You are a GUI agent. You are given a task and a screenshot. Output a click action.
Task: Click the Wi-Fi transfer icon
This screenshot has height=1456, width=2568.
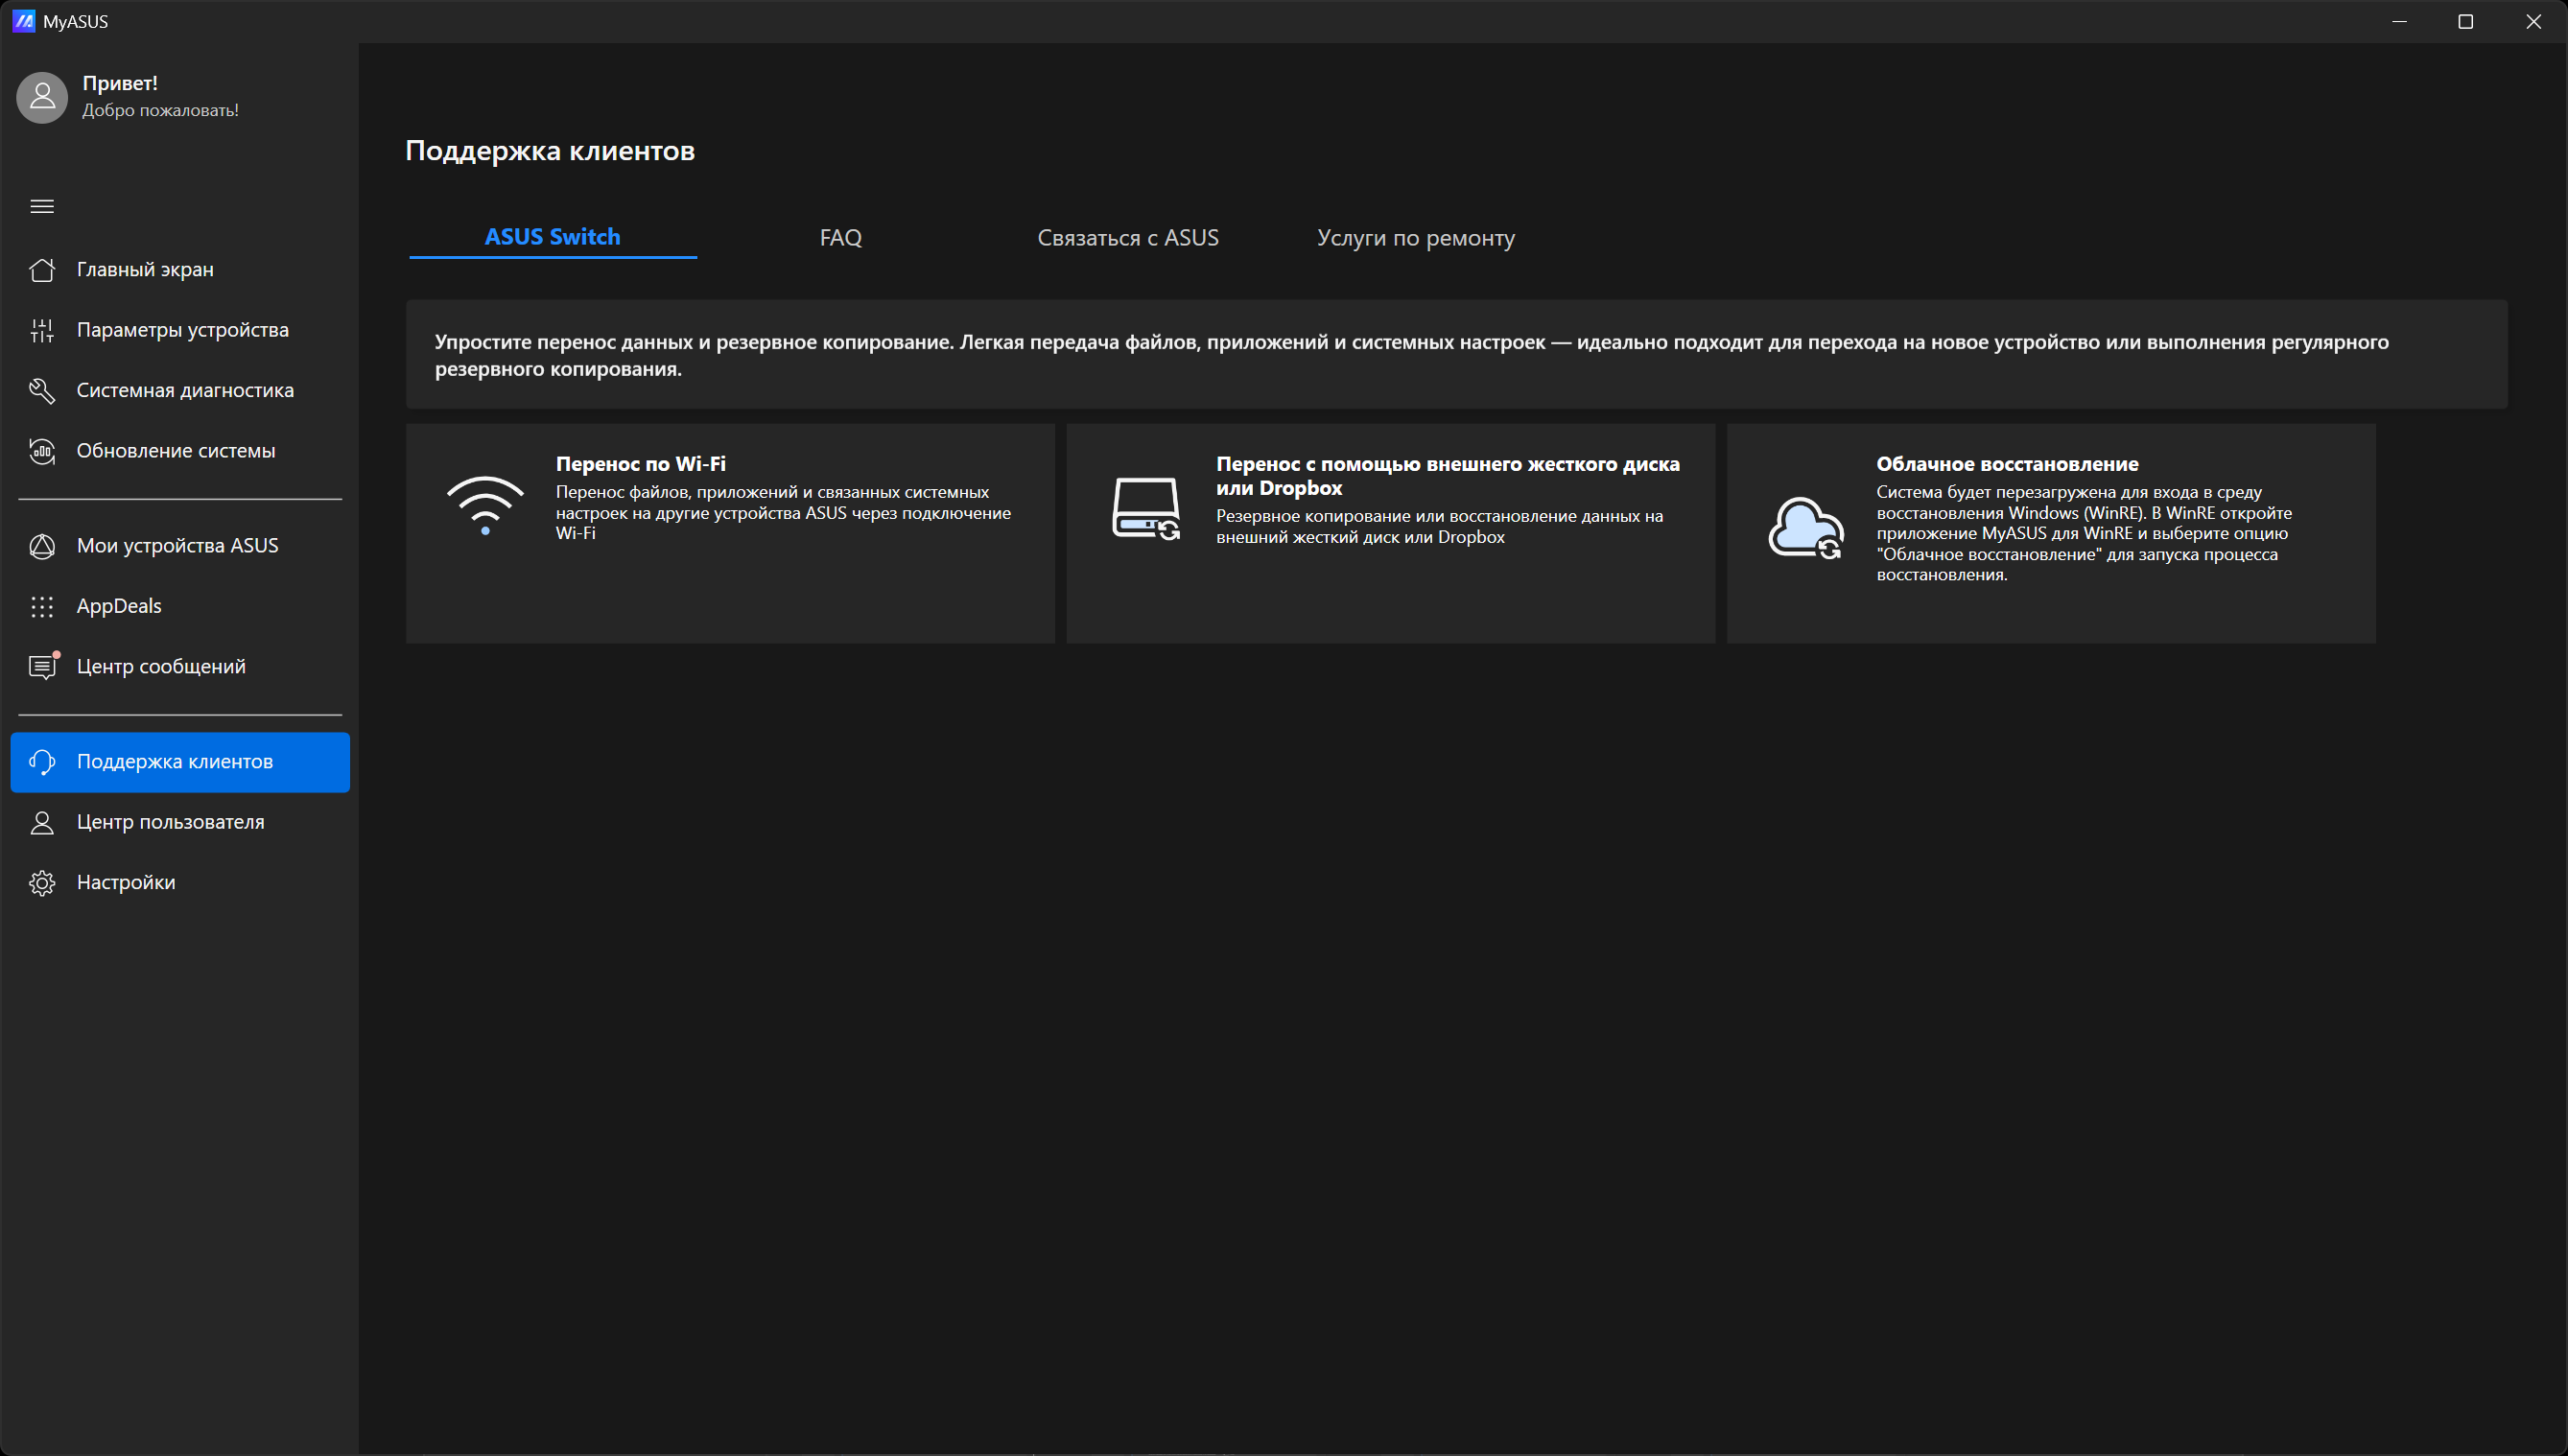tap(485, 506)
